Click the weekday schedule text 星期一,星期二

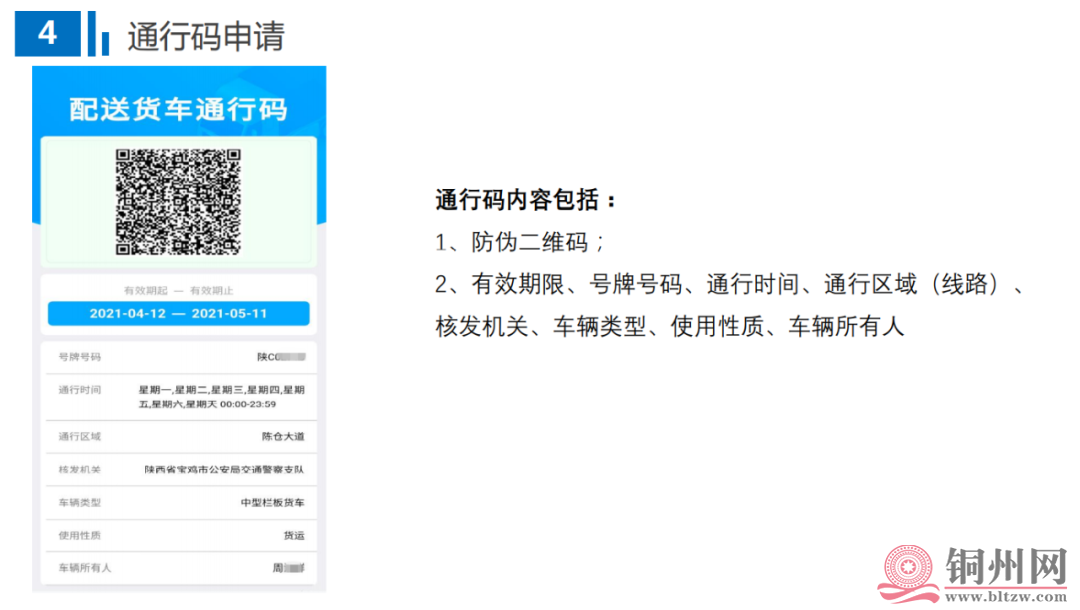pyautogui.click(x=221, y=397)
